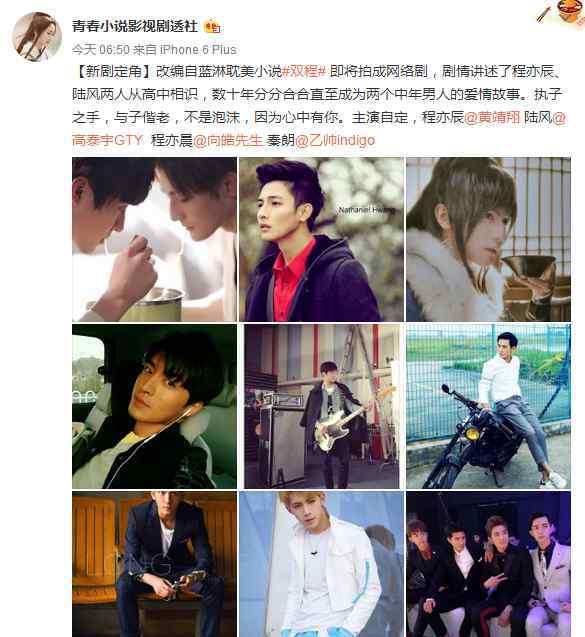View photo of man in red shirt
Viewport: 585px width, 637px height.
tap(321, 239)
